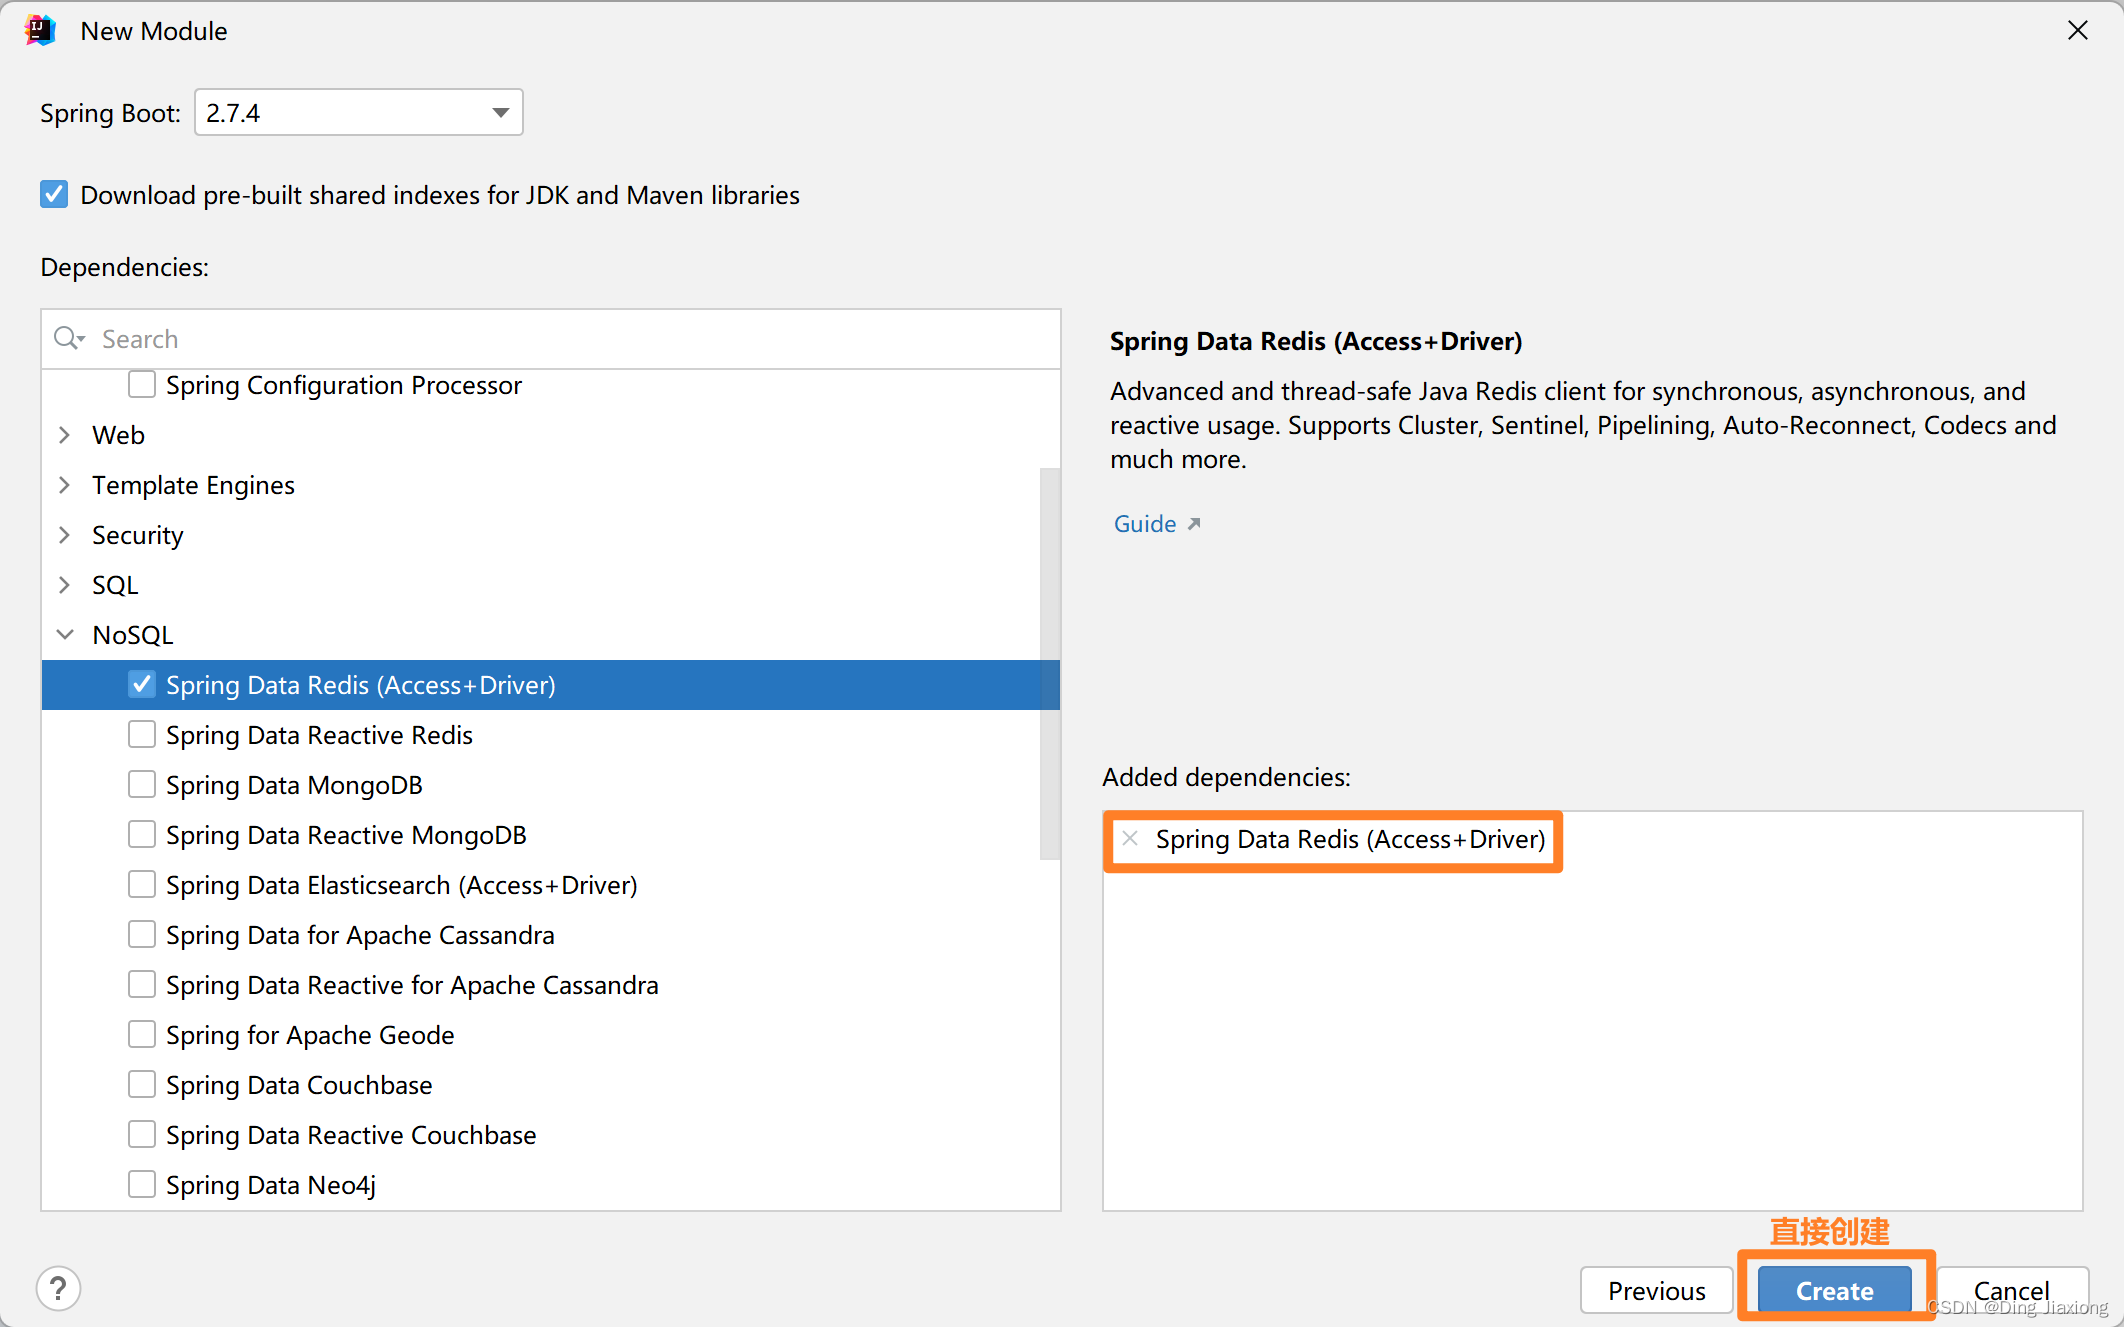This screenshot has width=2124, height=1327.
Task: Expand the Template Engines category
Action: pos(65,485)
